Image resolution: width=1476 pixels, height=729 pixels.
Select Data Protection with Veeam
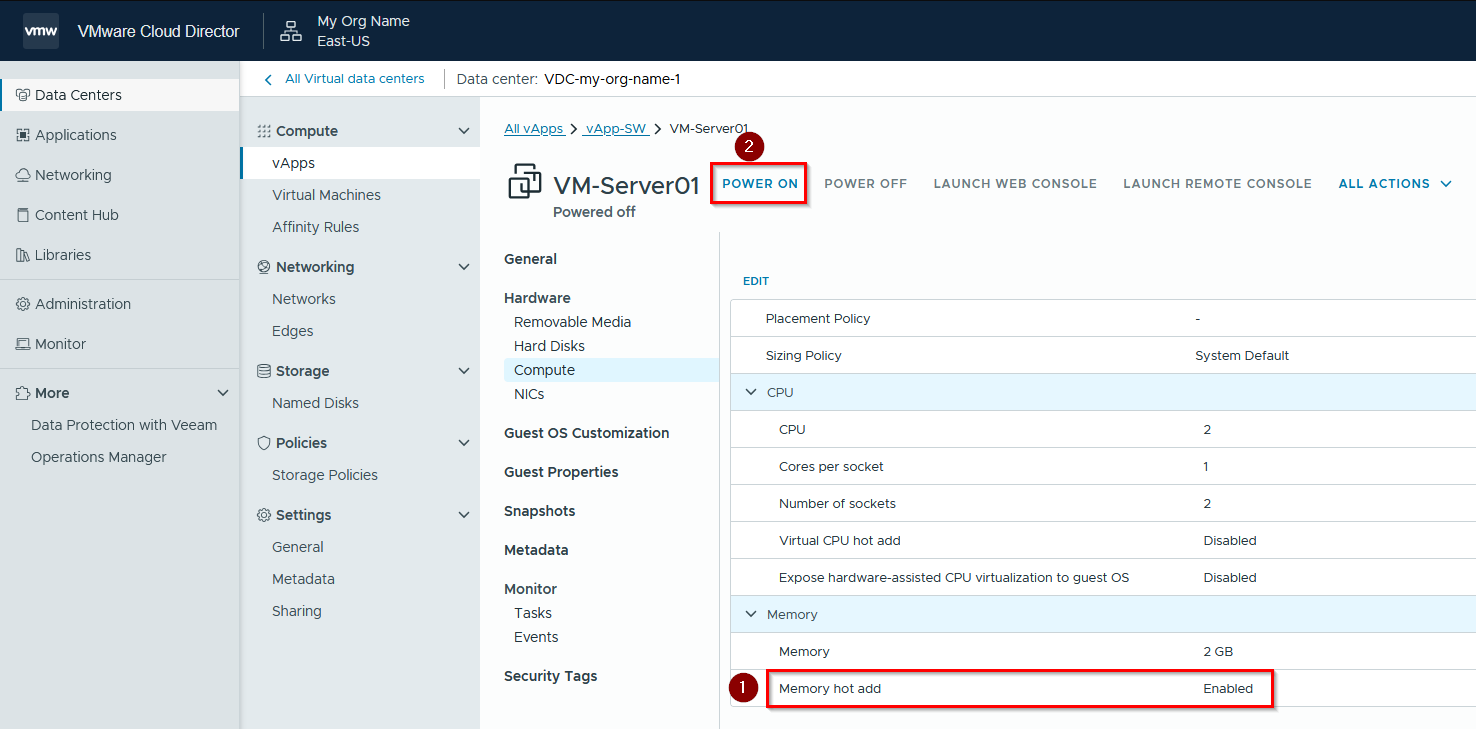(x=124, y=425)
